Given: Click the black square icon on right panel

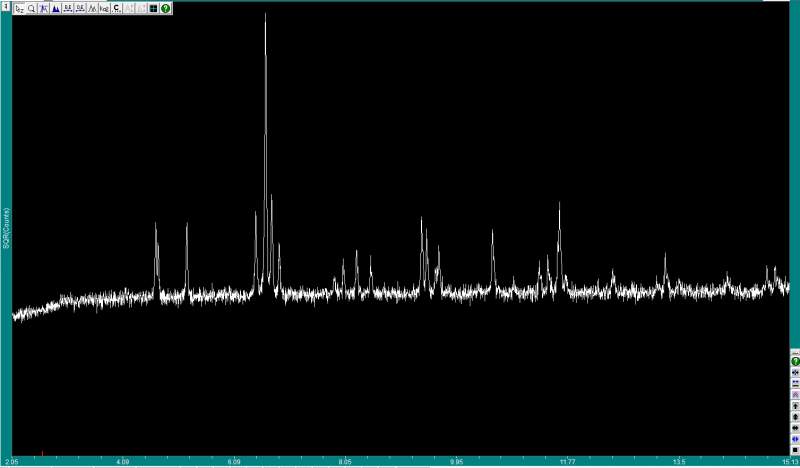Looking at the screenshot, I should click(x=795, y=450).
